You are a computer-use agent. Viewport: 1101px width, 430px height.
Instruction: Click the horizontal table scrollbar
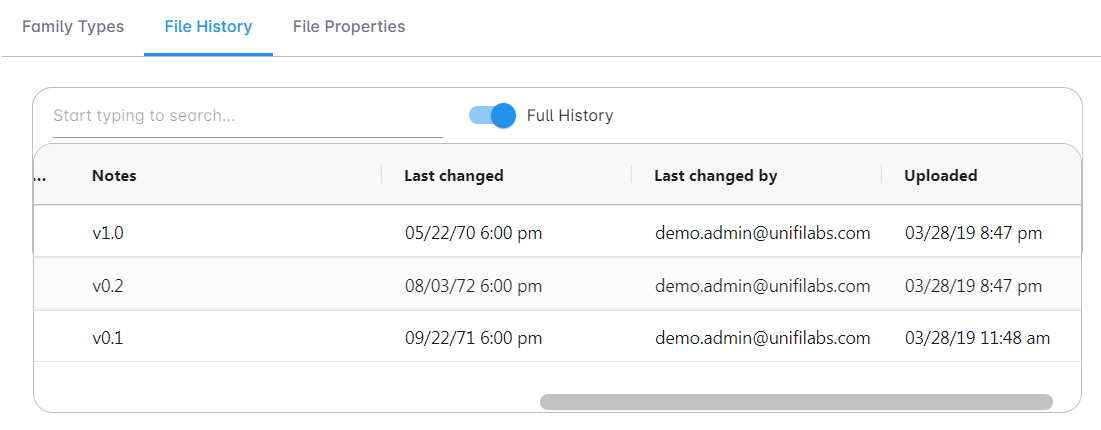point(795,402)
